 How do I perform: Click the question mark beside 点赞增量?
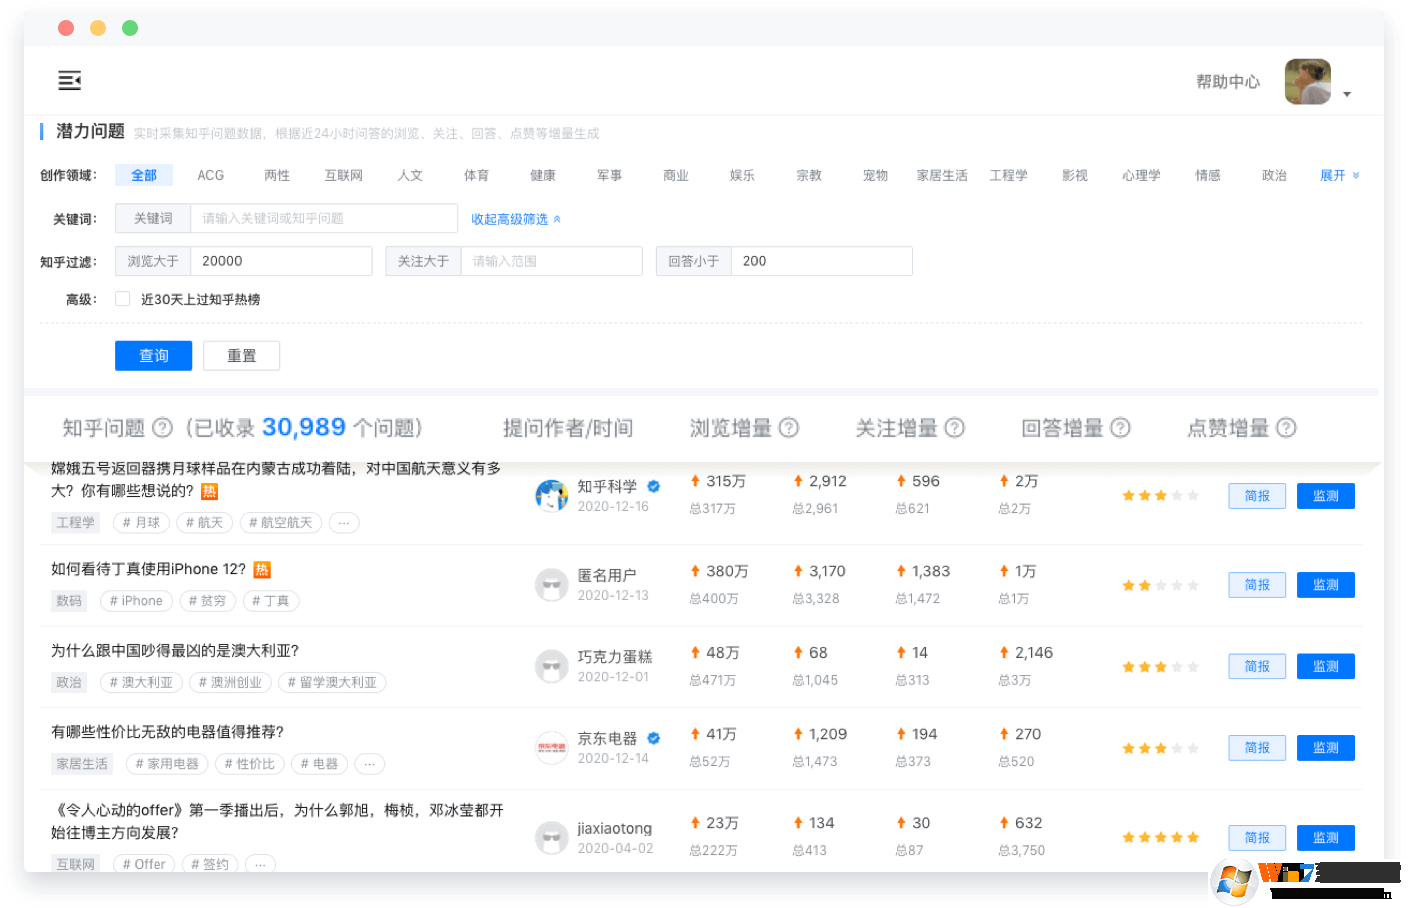[x=1287, y=427]
